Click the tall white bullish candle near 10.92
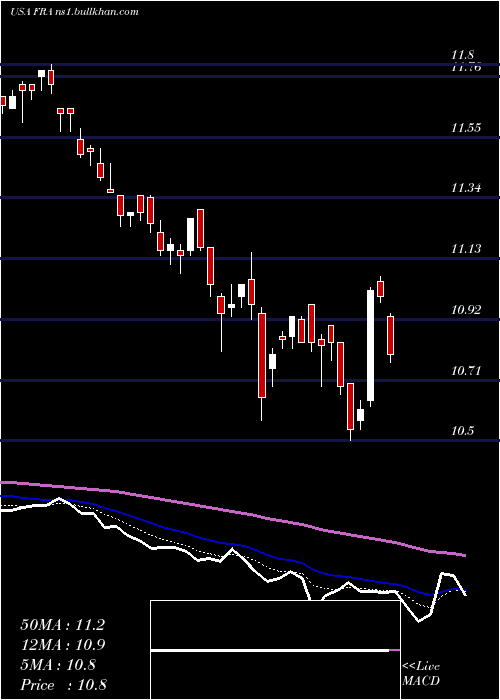Screen dimensions: 500x700 tap(371, 346)
